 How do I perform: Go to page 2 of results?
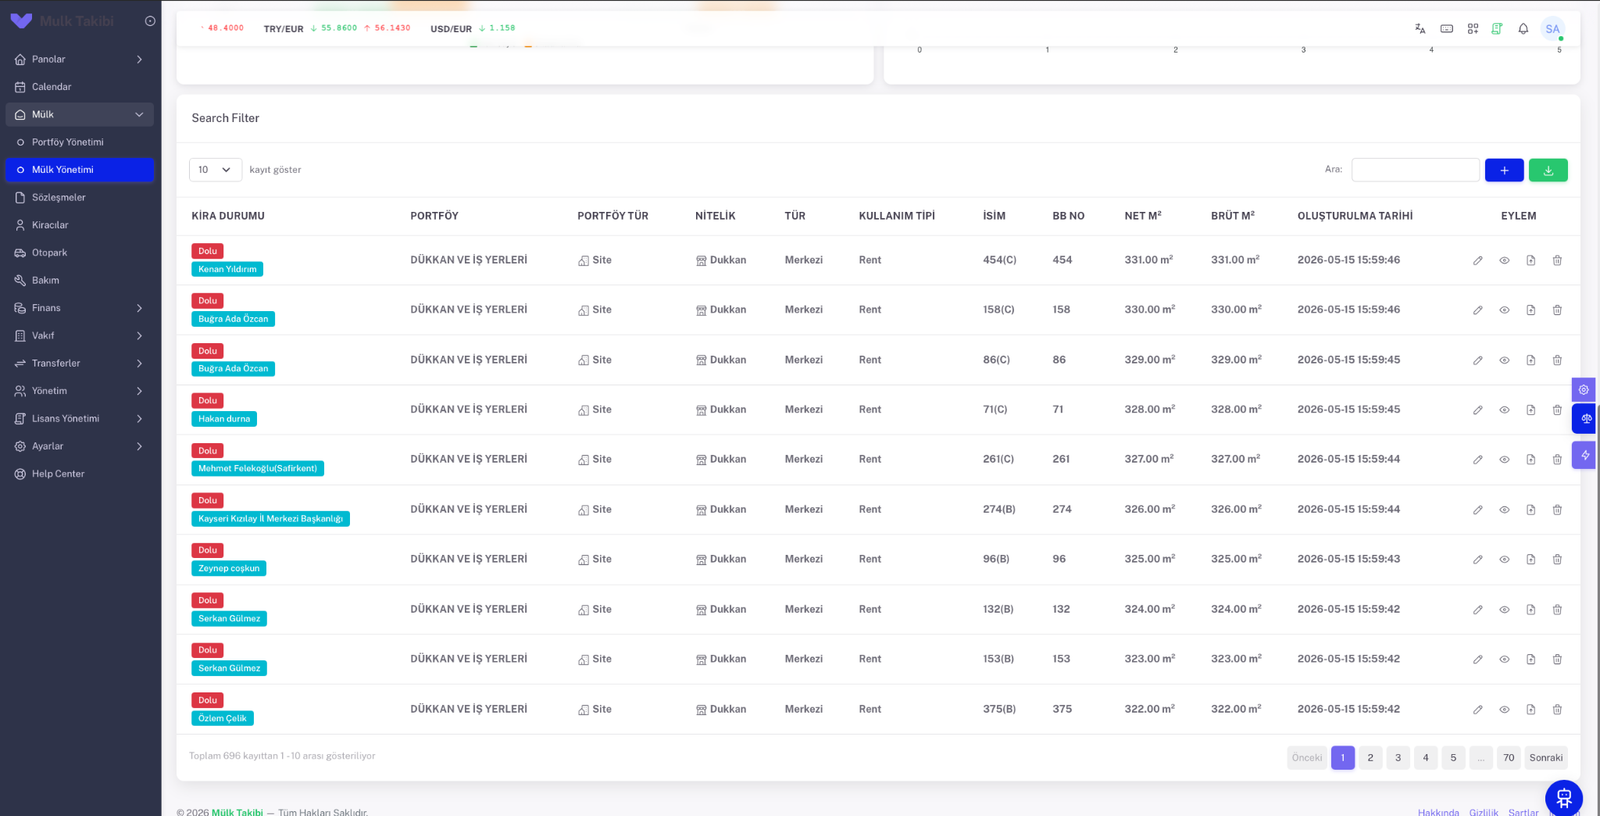1371,758
